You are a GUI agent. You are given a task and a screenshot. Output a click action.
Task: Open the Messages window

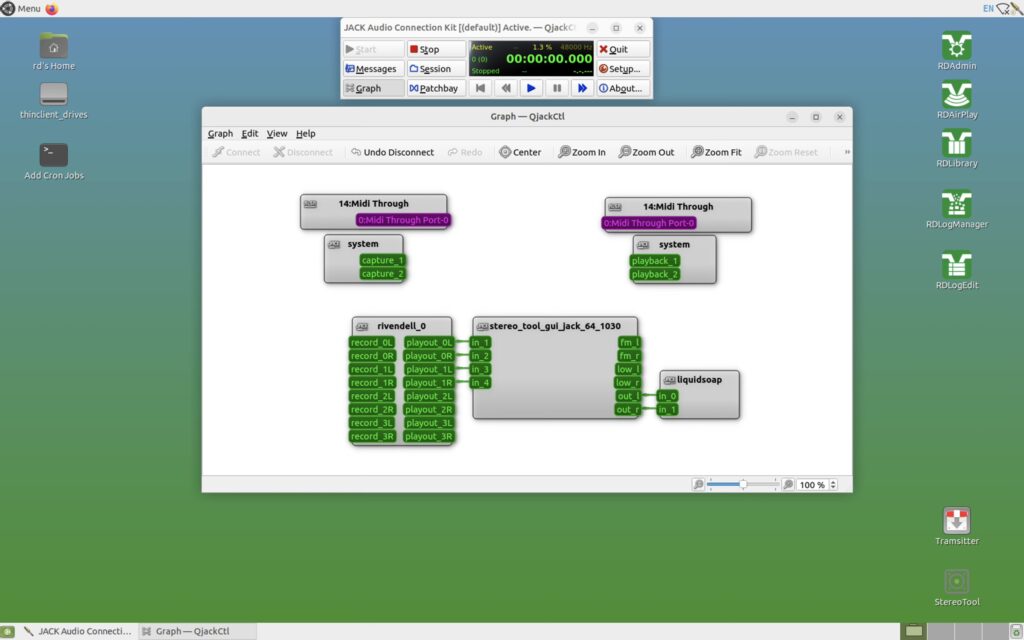click(x=373, y=69)
